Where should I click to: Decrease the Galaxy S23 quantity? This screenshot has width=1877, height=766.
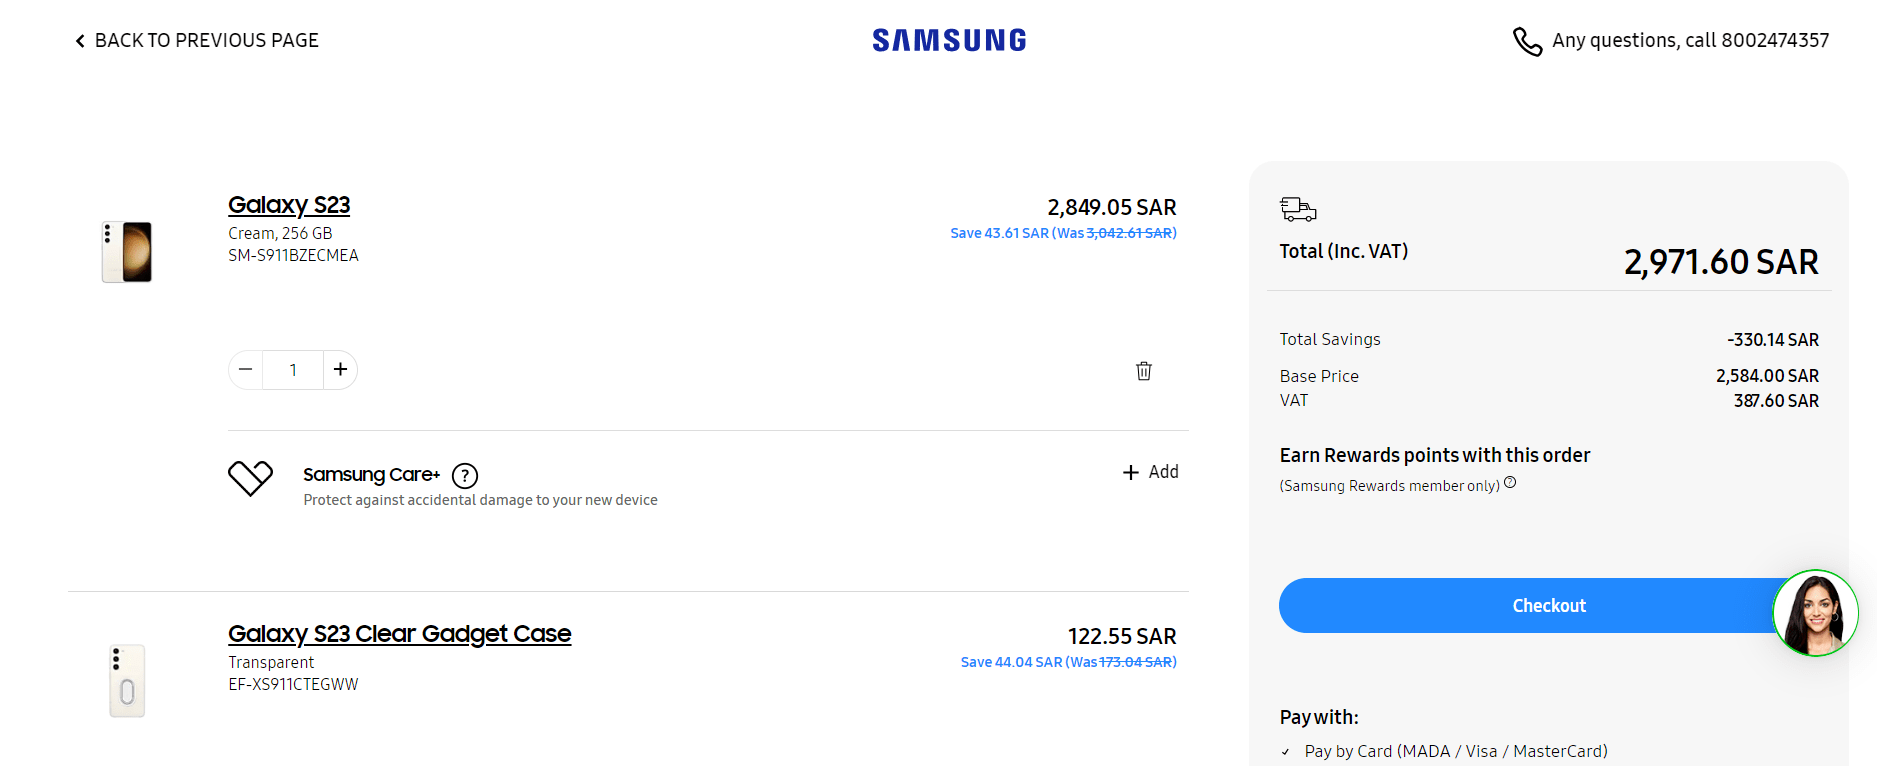pyautogui.click(x=245, y=369)
